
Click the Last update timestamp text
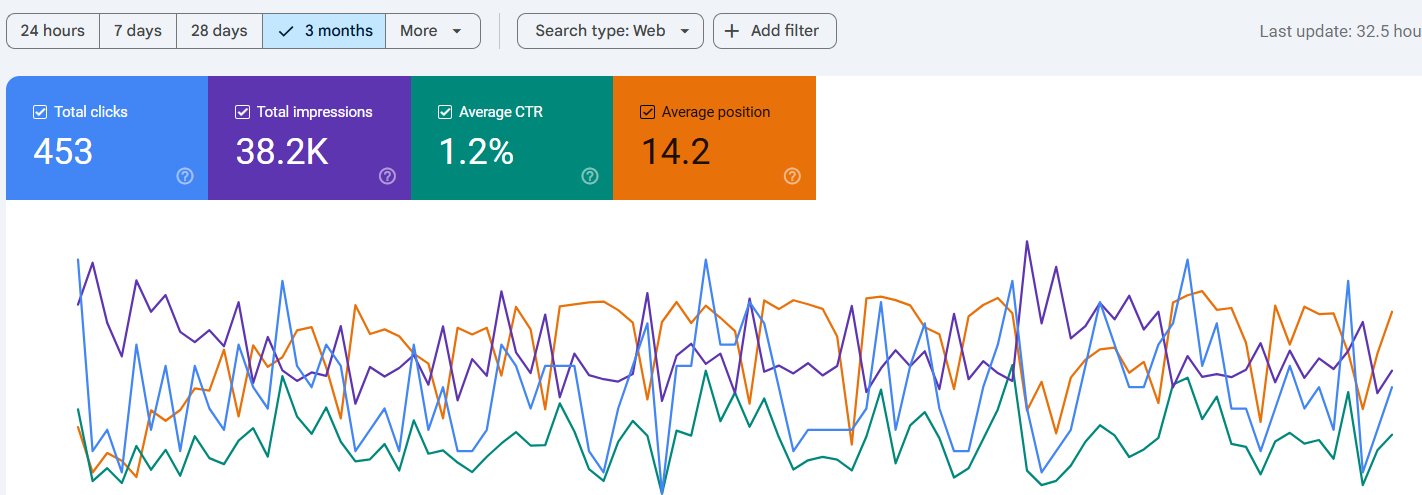pyautogui.click(x=1339, y=31)
